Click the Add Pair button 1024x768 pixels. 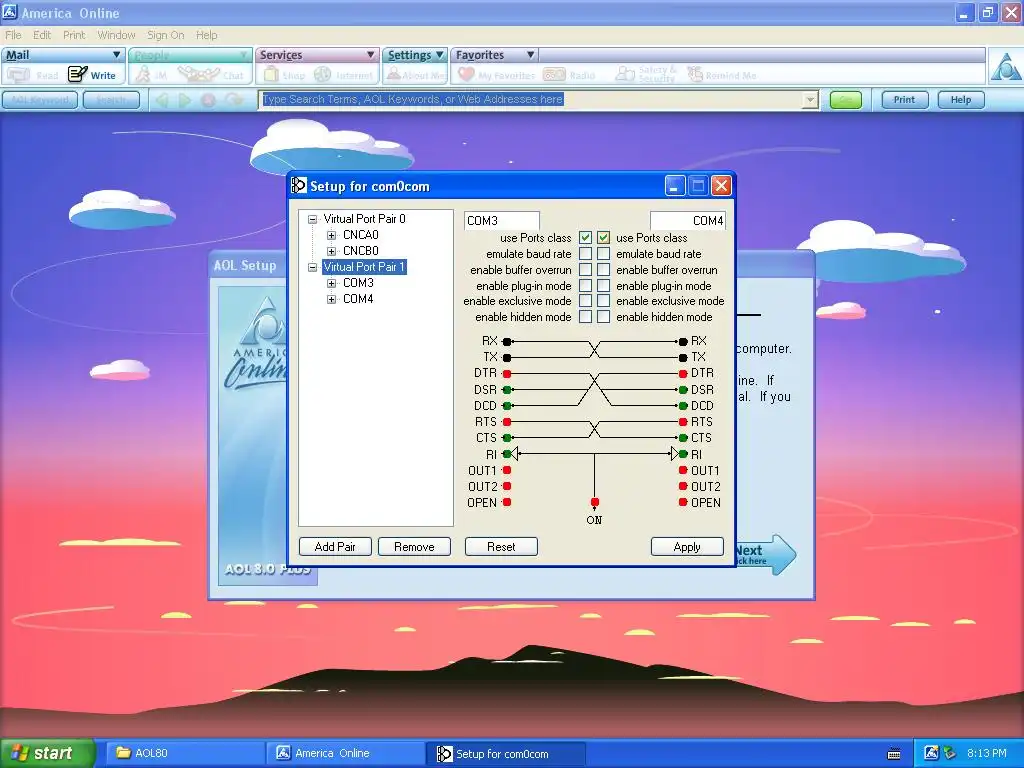[x=335, y=547]
